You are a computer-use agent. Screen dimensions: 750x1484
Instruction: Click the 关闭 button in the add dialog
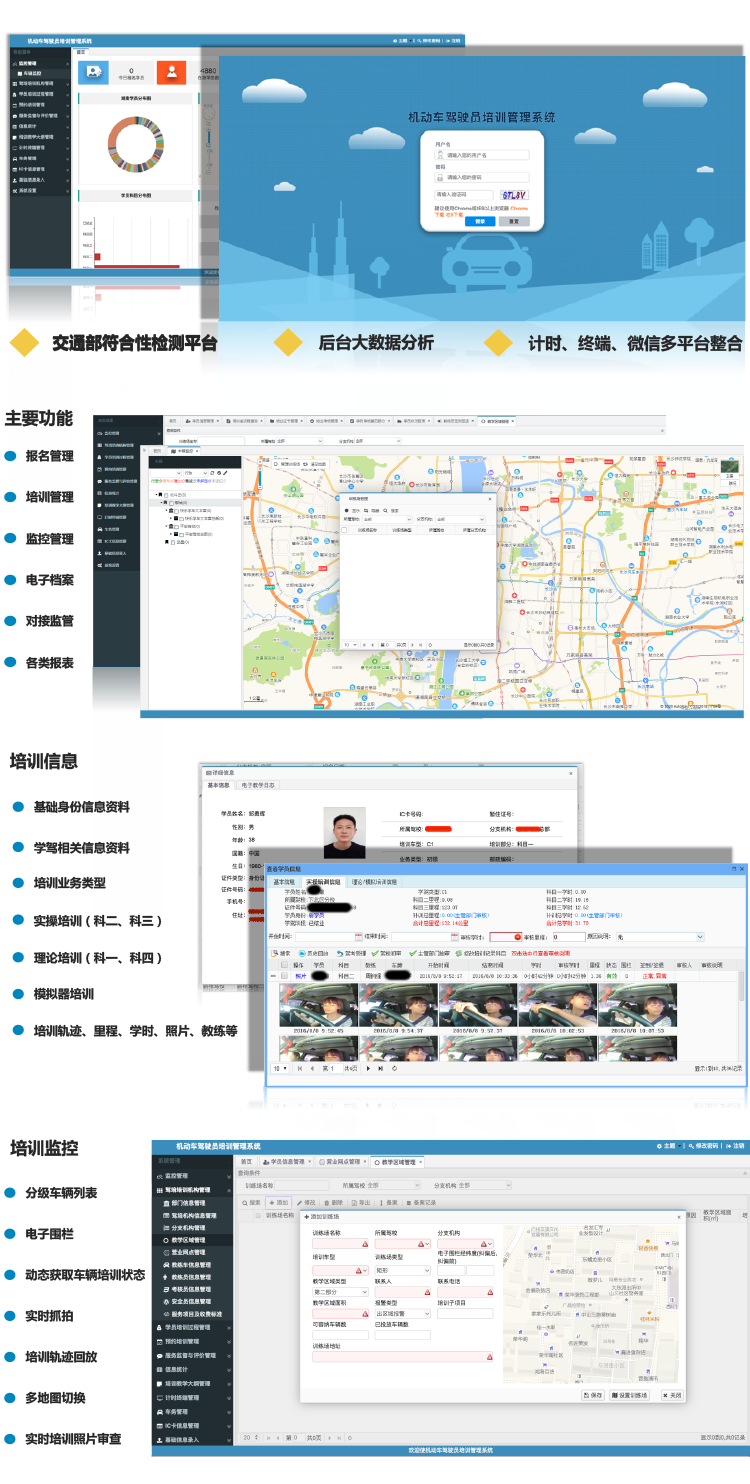674,1395
